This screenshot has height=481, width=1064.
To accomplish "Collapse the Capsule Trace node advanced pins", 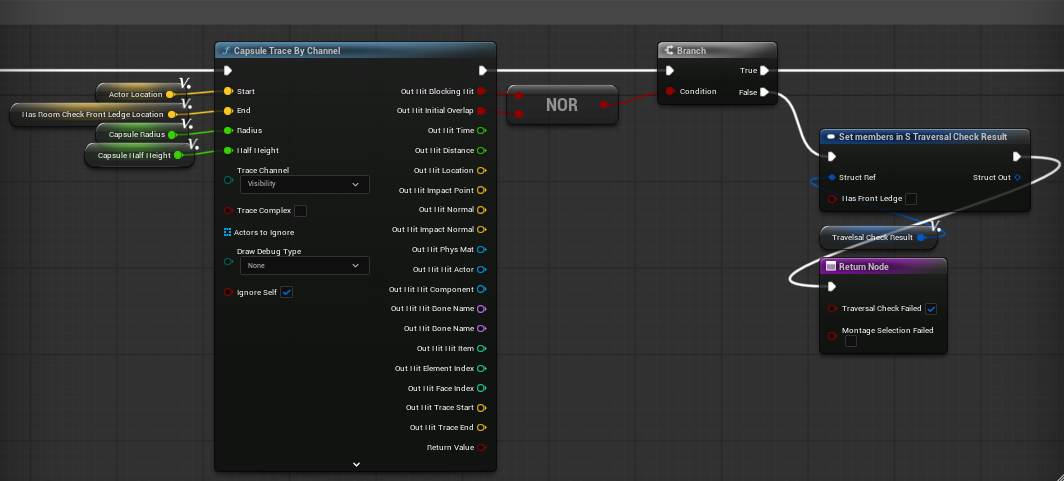I will [356, 465].
